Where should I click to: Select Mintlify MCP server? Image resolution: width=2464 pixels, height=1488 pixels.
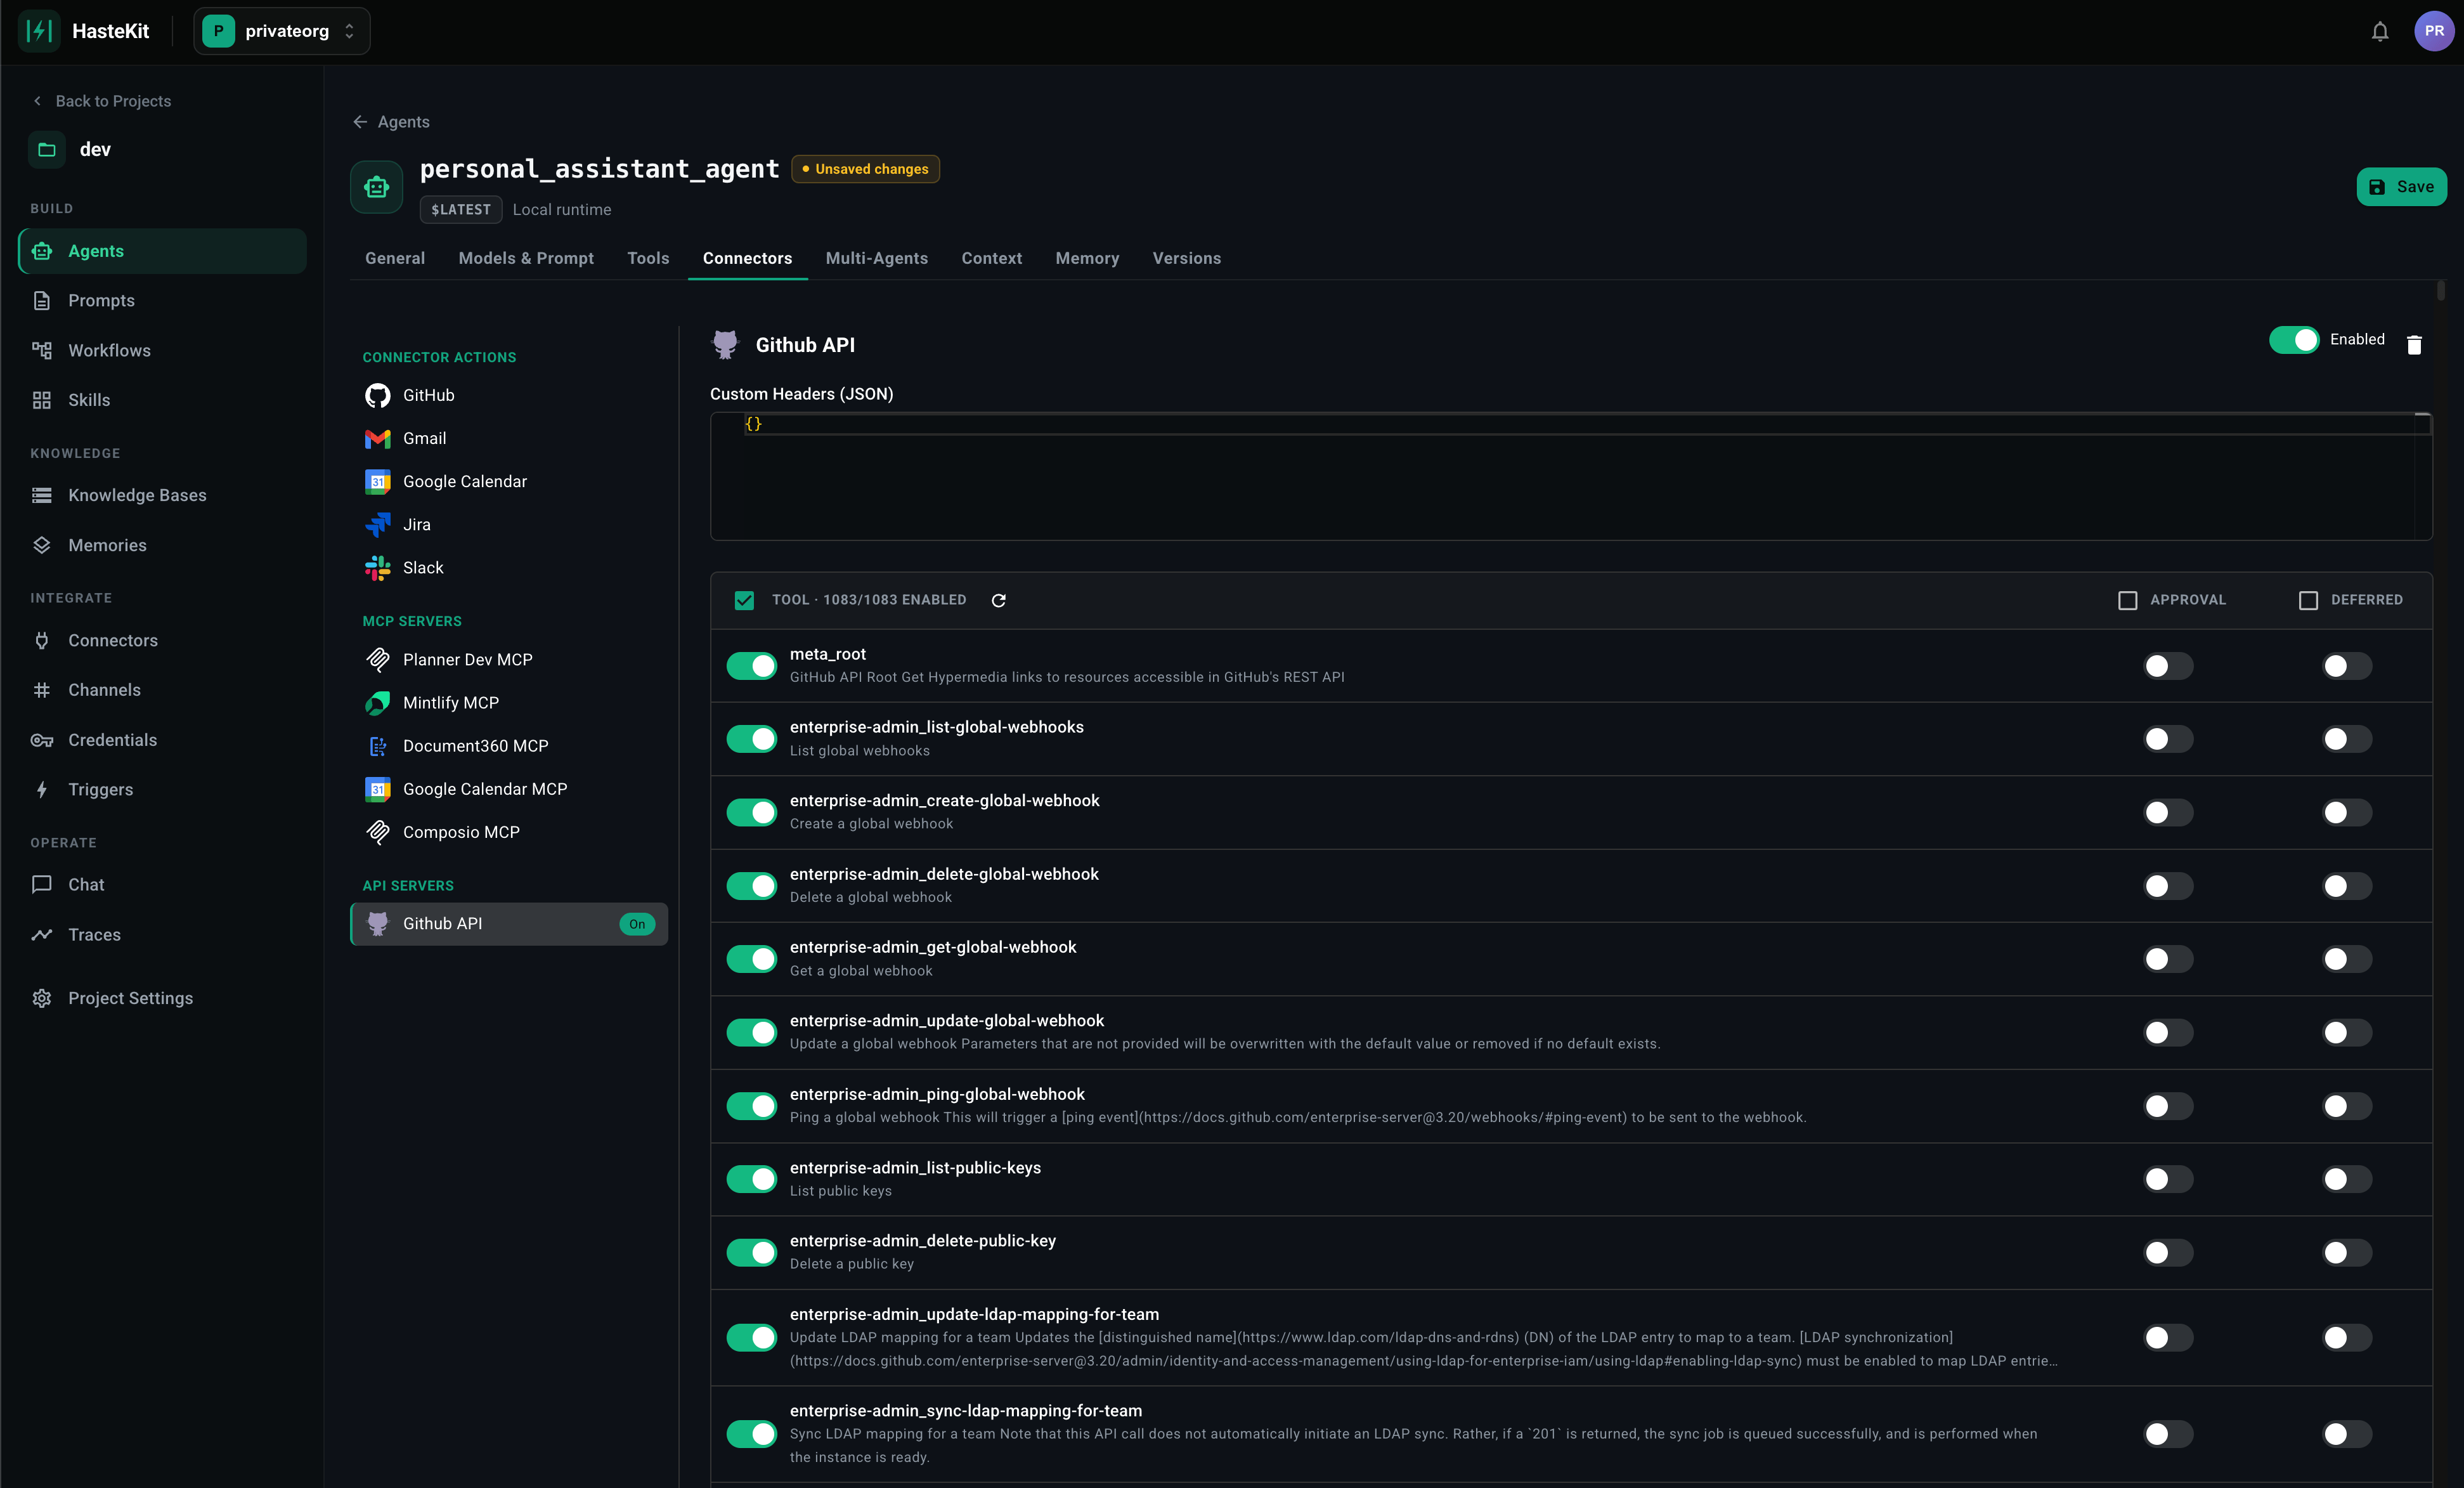[x=509, y=703]
